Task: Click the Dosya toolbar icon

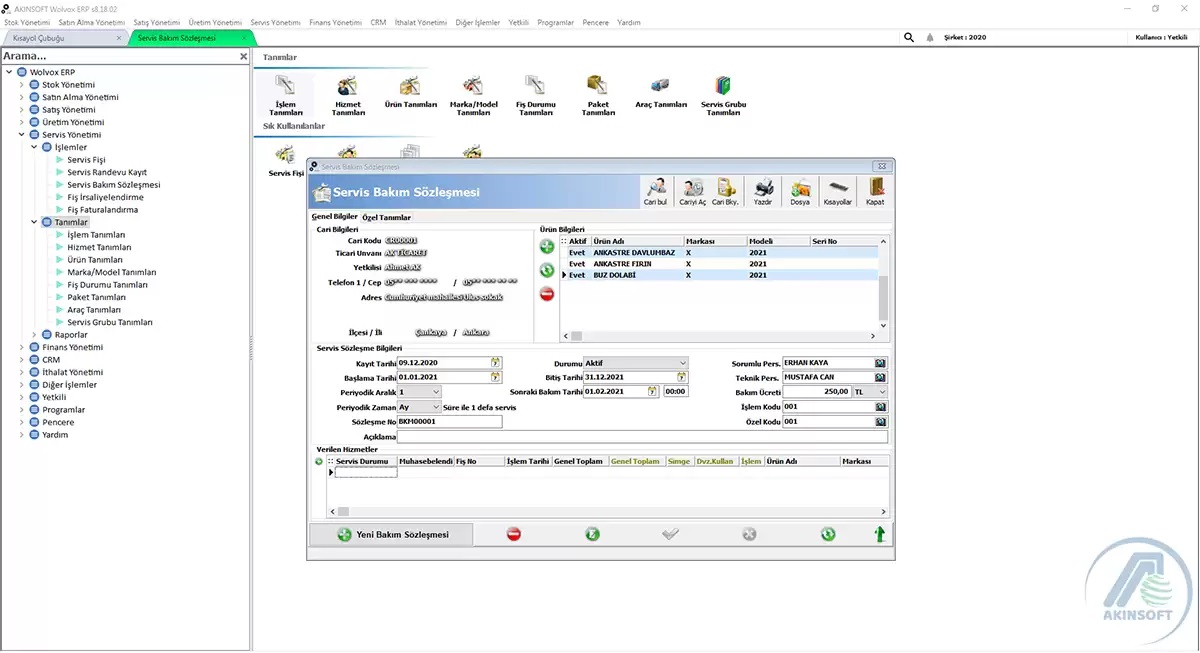Action: [800, 190]
